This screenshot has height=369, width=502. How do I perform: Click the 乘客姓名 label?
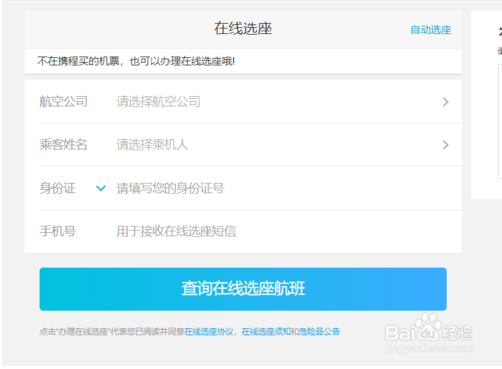[x=63, y=145]
